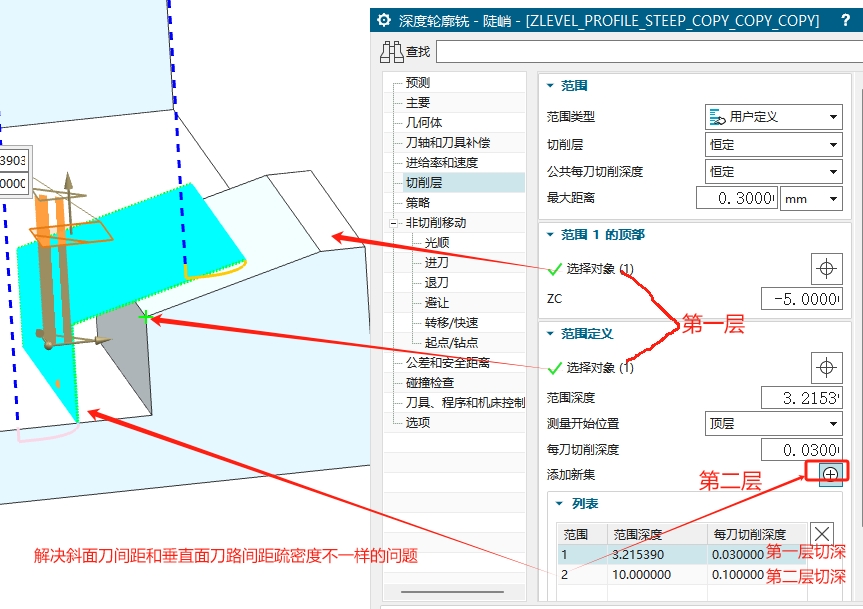
Task: Click the 范围深度 value field
Action: [x=801, y=398]
